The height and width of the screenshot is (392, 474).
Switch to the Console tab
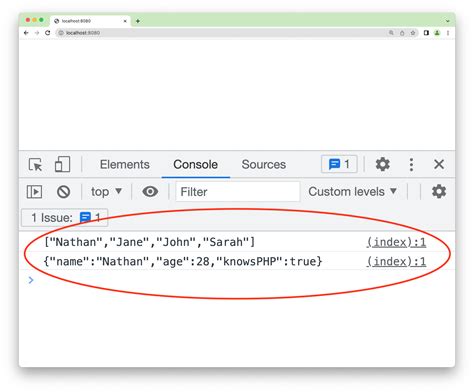[195, 164]
